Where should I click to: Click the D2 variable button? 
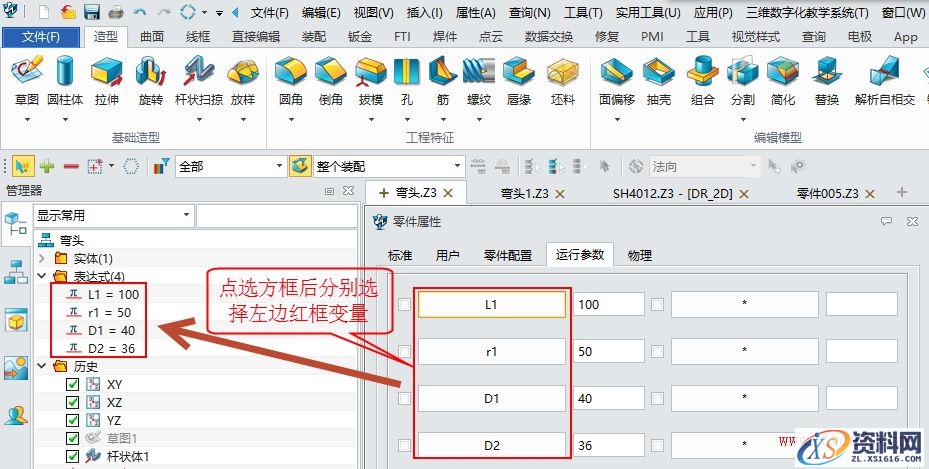pos(492,445)
